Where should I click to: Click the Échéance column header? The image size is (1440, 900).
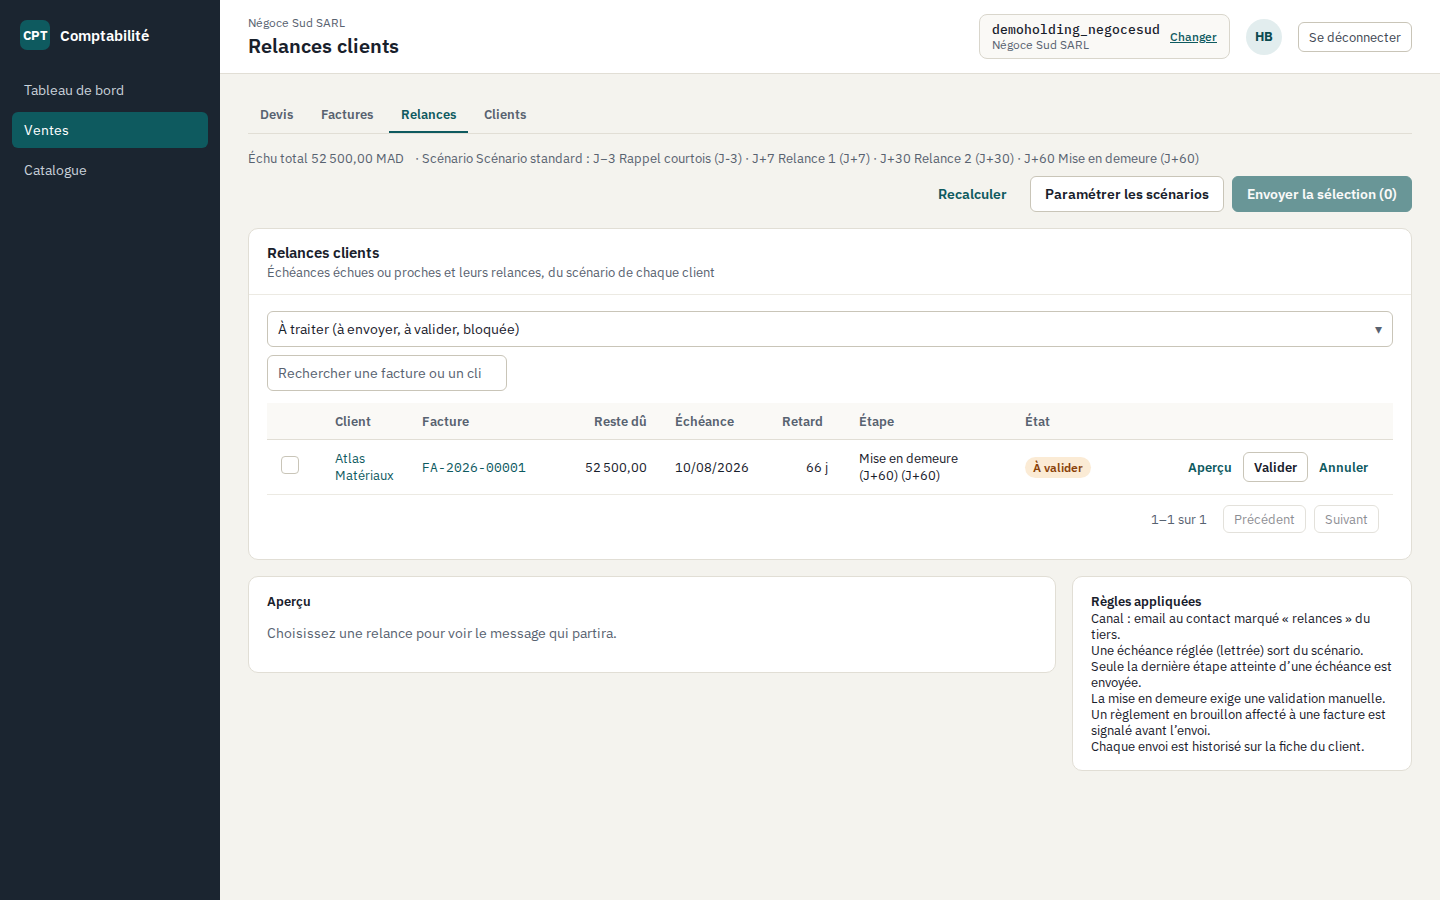click(x=704, y=421)
